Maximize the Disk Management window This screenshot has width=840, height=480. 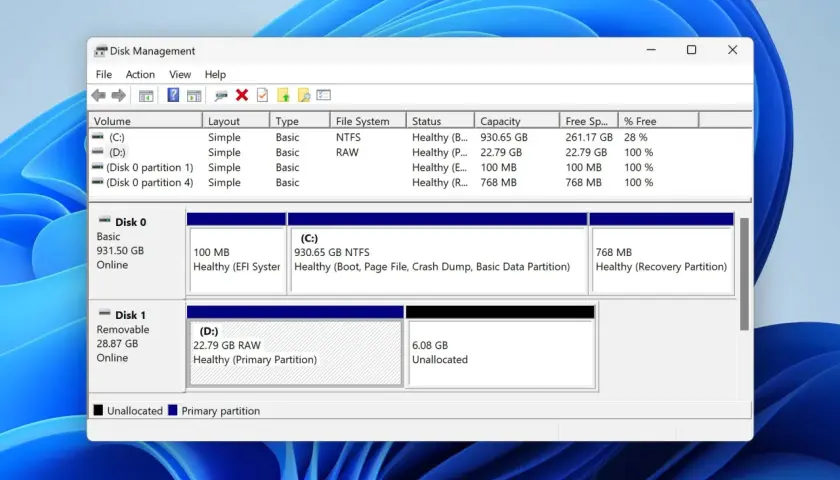692,50
